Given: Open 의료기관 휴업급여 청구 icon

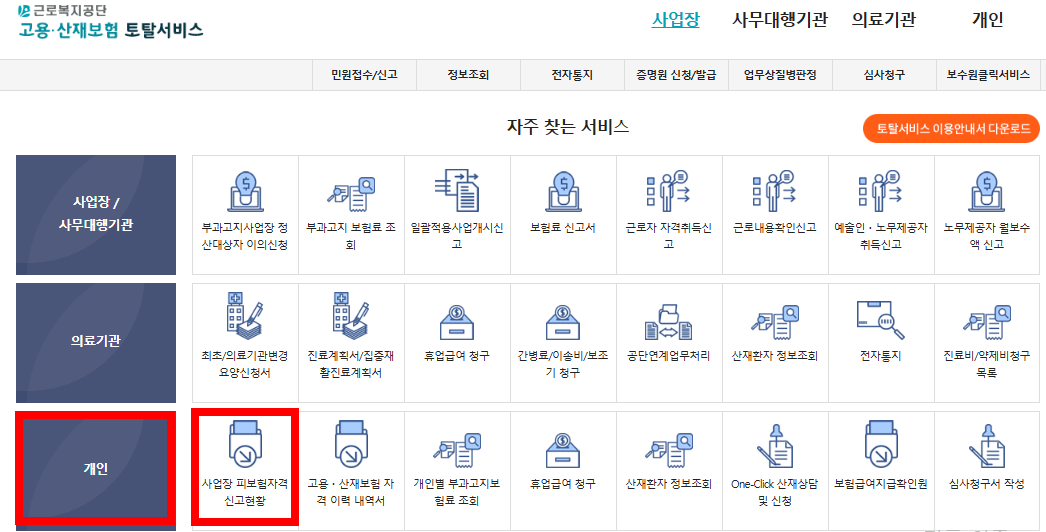Looking at the screenshot, I should (457, 322).
